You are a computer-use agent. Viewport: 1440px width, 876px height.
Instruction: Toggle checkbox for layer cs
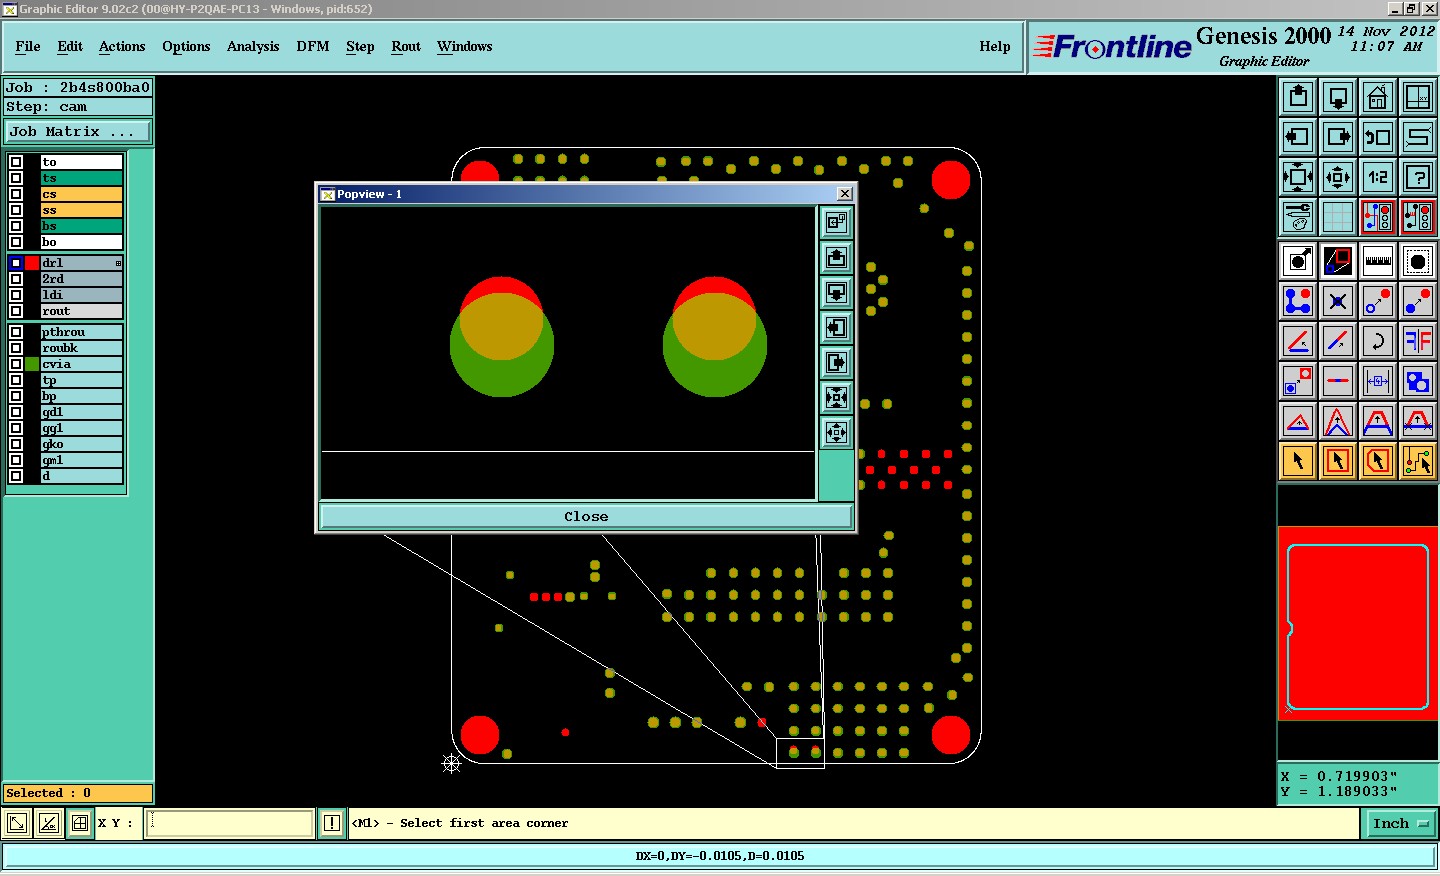coord(16,194)
